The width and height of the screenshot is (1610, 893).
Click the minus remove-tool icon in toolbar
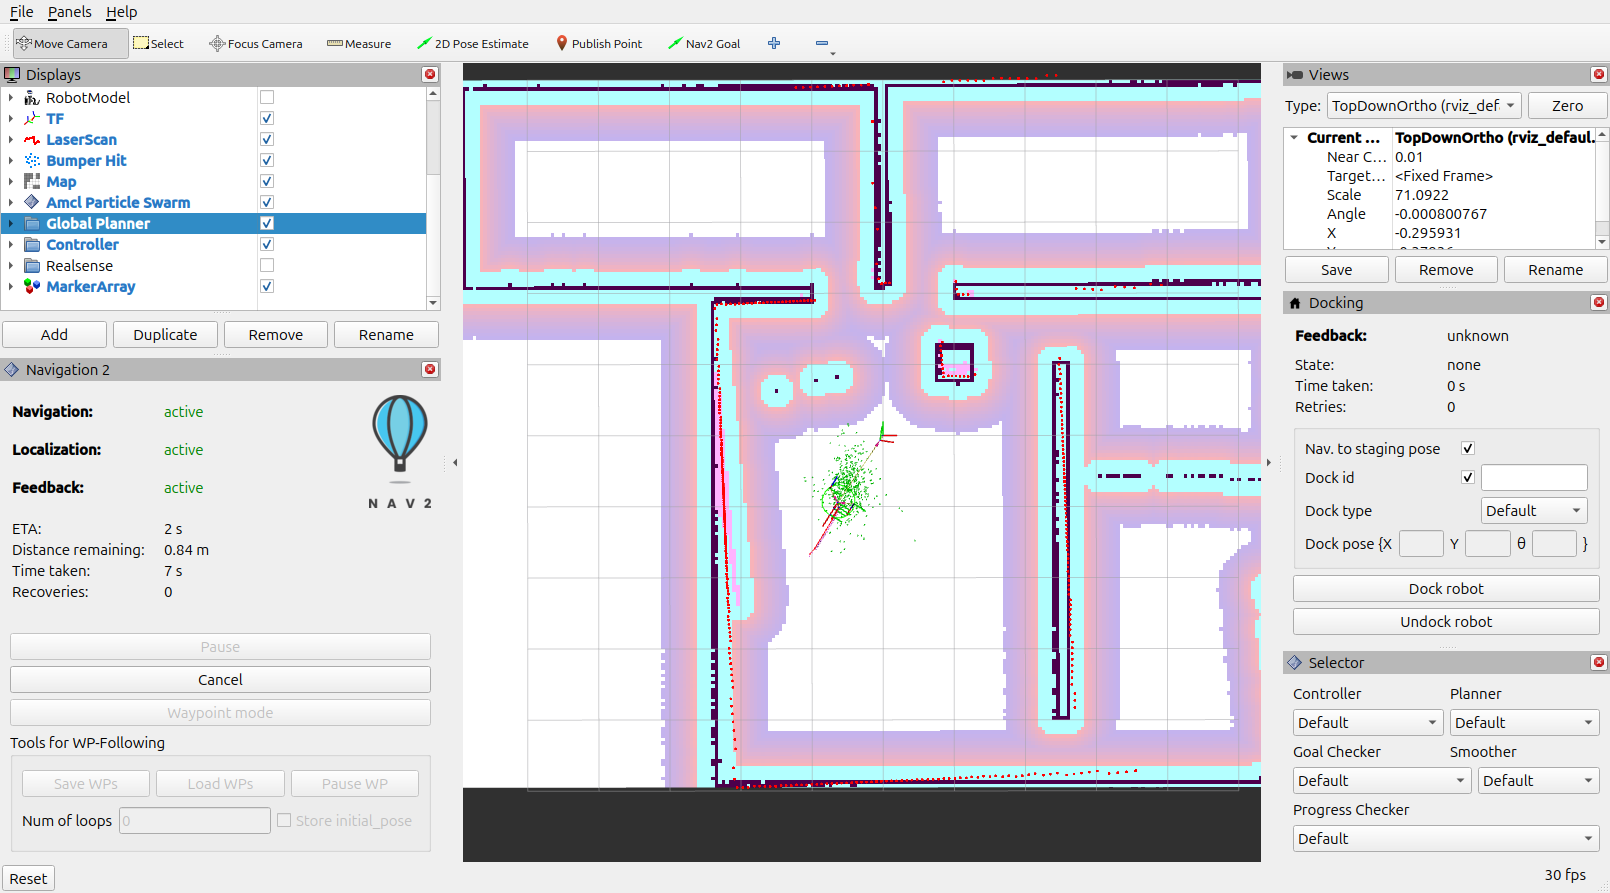point(822,43)
